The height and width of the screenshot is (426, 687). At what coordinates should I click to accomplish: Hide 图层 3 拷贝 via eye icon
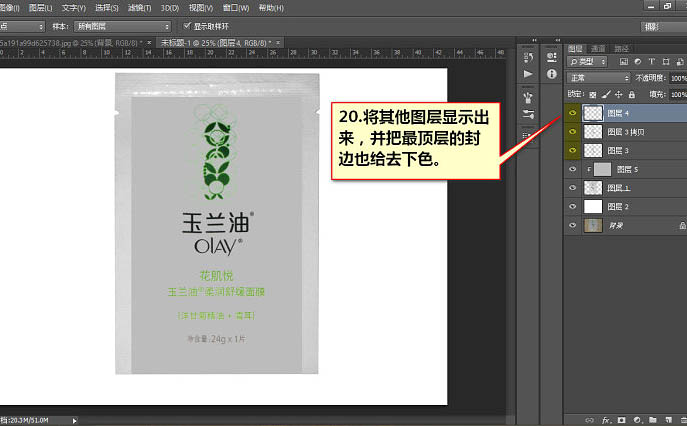572,131
